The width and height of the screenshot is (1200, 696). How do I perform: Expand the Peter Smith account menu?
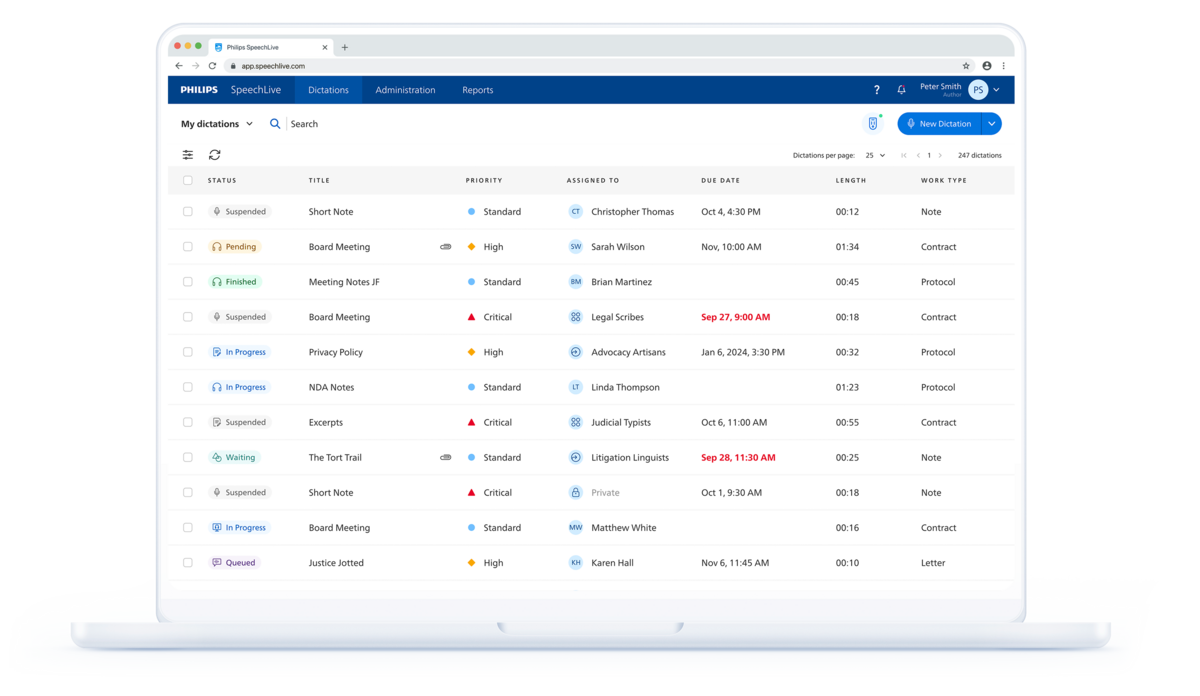(x=997, y=90)
